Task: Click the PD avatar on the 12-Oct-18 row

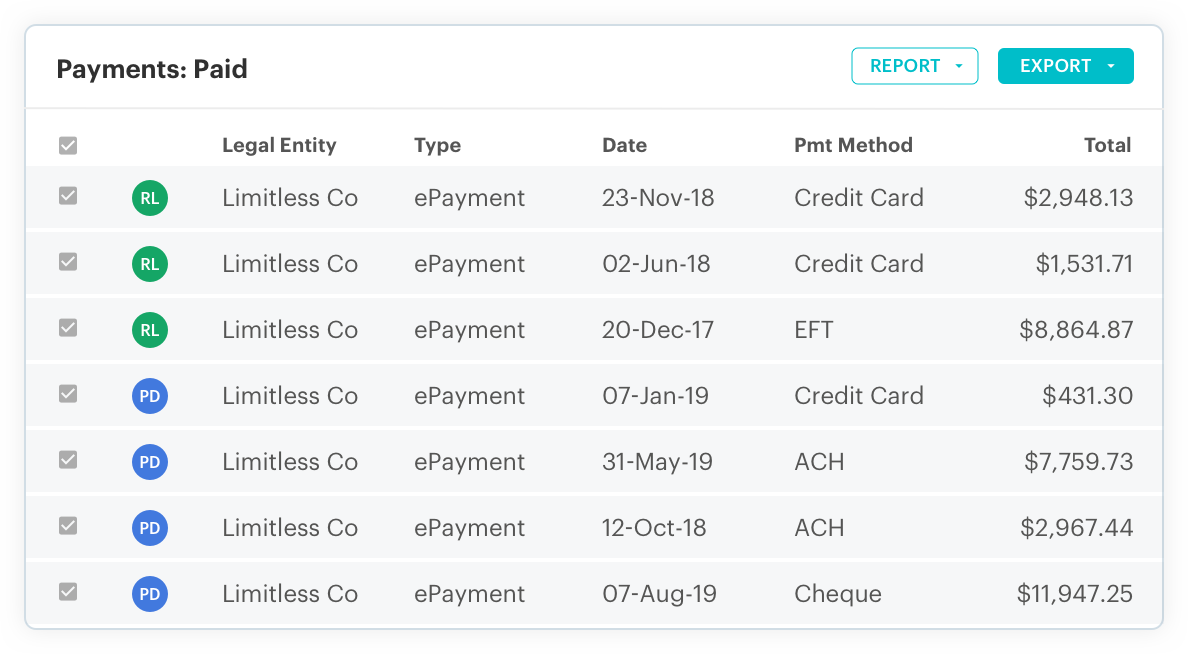Action: point(150,527)
